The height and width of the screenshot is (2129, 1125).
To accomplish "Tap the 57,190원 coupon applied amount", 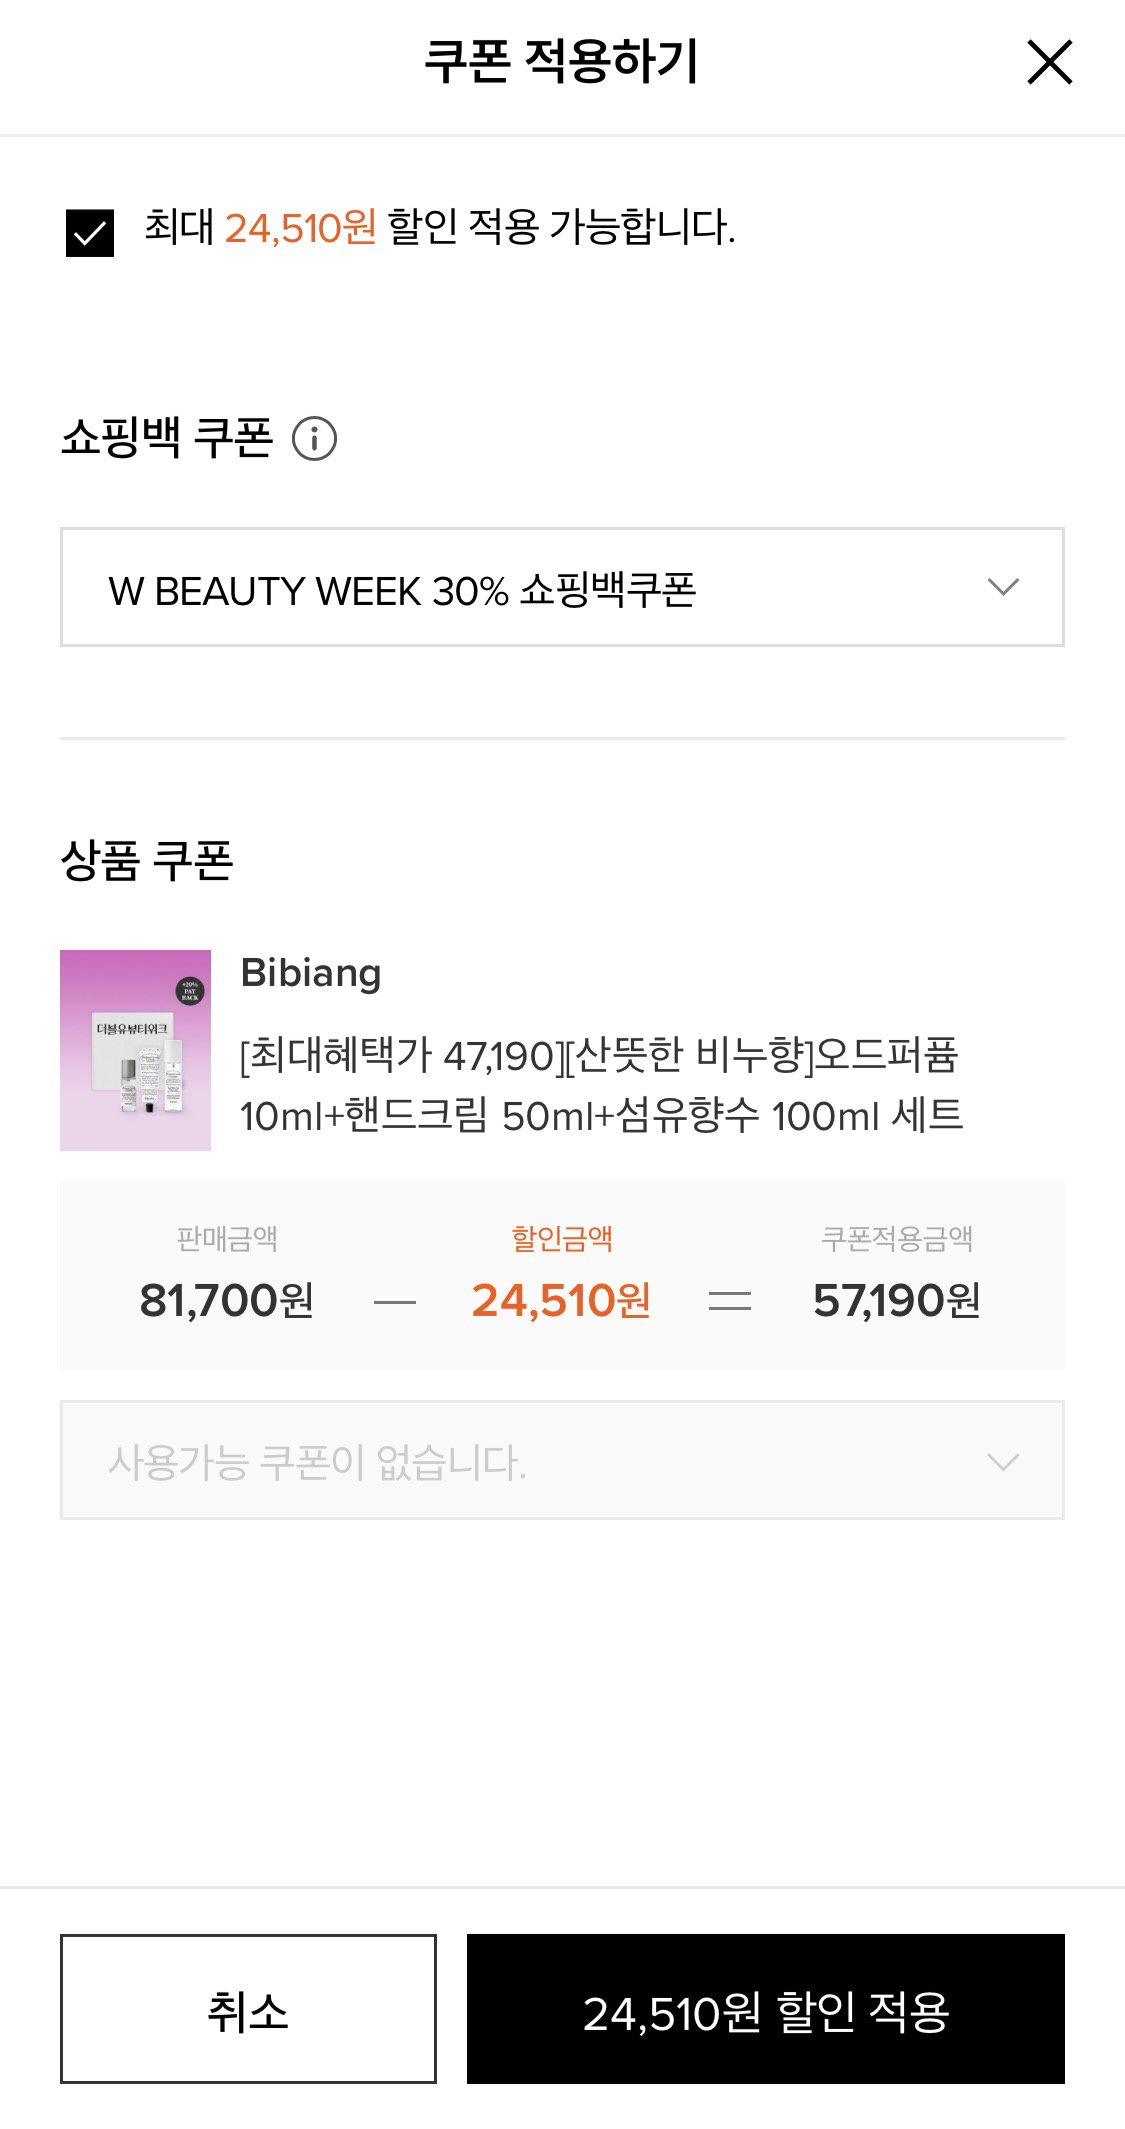I will click(x=897, y=1300).
